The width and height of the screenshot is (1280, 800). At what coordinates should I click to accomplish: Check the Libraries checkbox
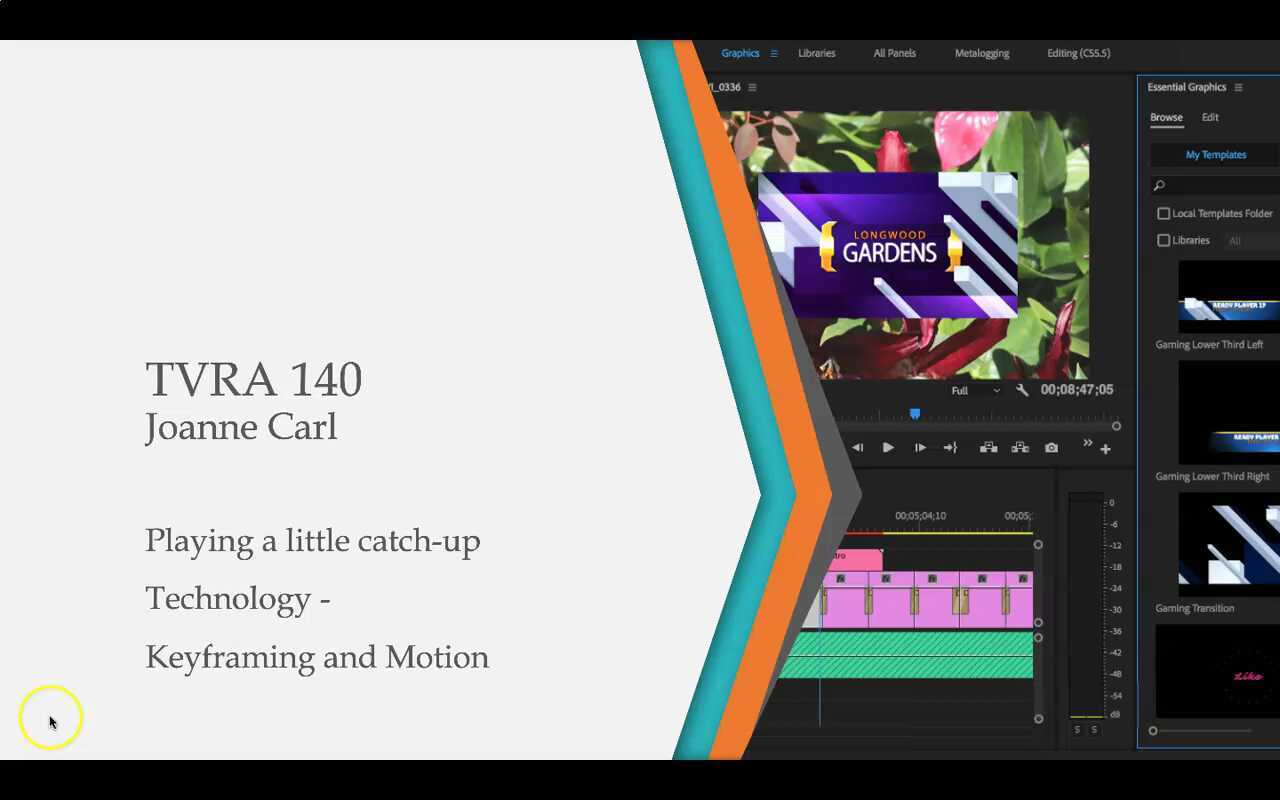pos(1164,240)
